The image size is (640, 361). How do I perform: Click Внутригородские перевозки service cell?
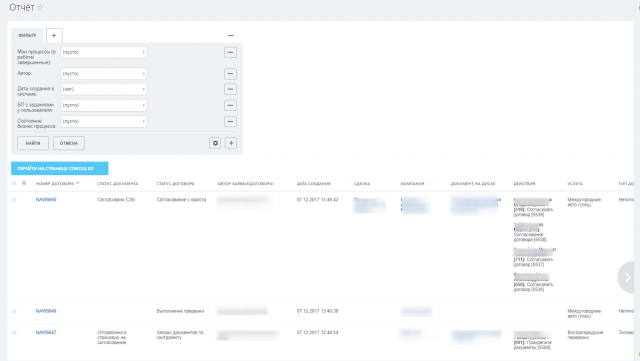point(585,335)
